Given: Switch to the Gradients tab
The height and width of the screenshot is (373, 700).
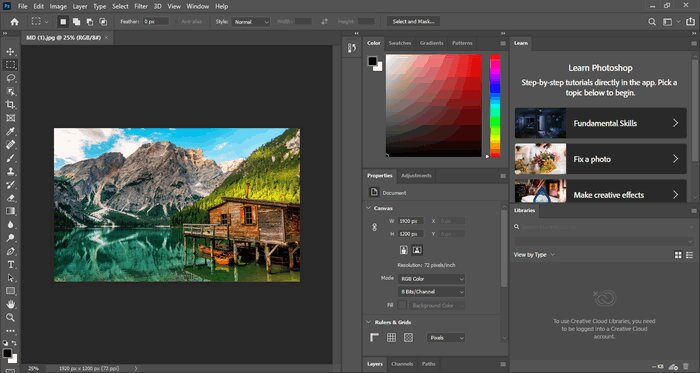Looking at the screenshot, I should 432,43.
